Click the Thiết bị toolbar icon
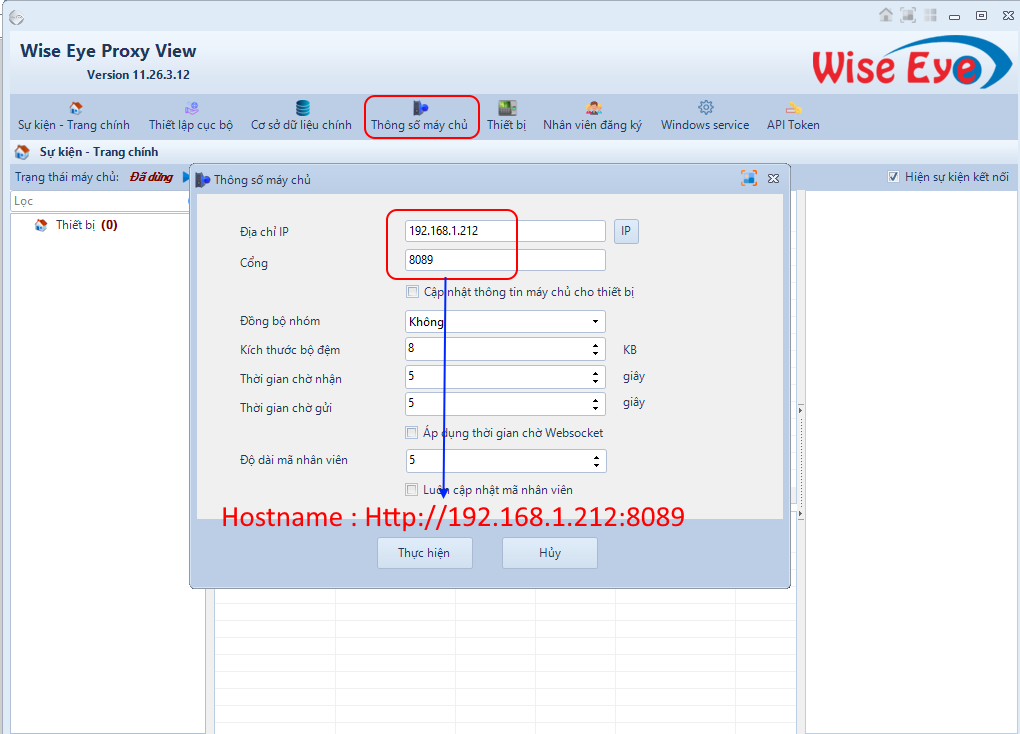 coord(506,114)
